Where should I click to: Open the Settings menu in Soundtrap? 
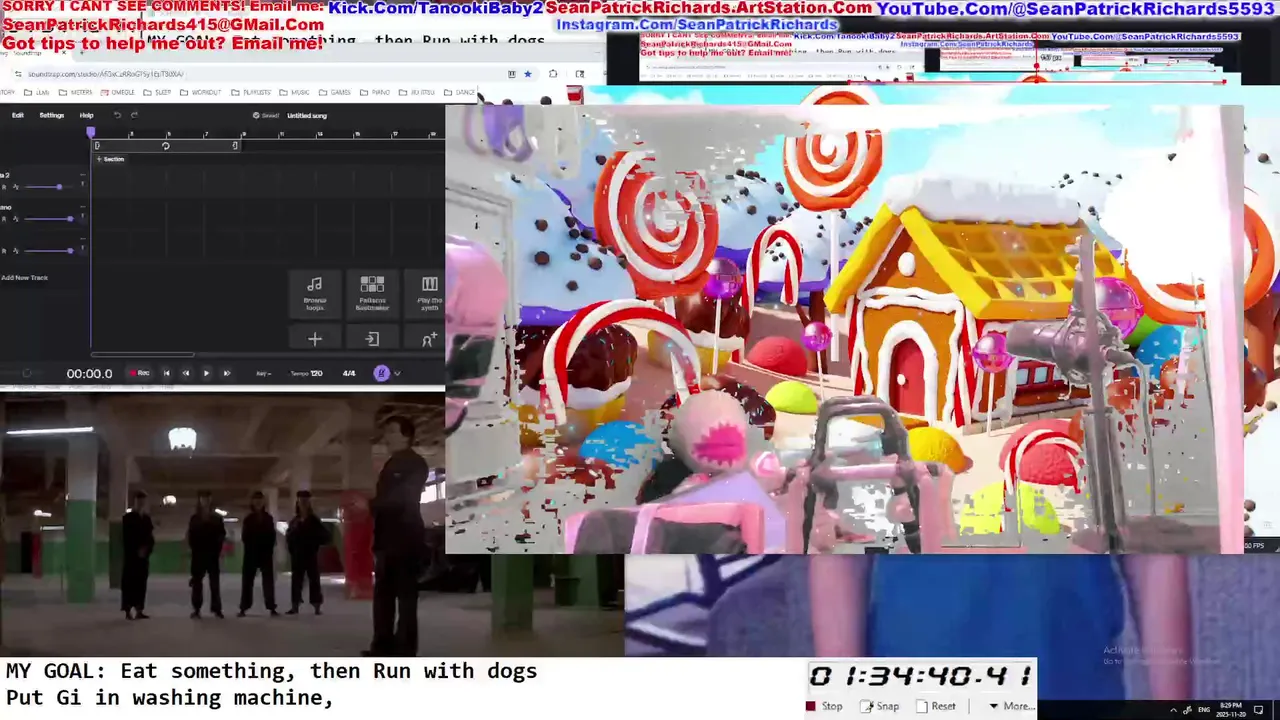tap(52, 115)
